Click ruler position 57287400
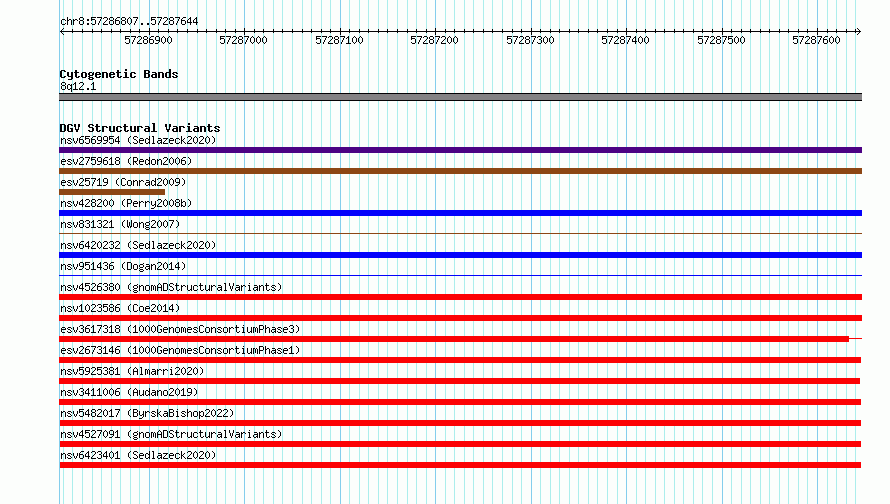Screen dimensions: 890x504 click(625, 40)
